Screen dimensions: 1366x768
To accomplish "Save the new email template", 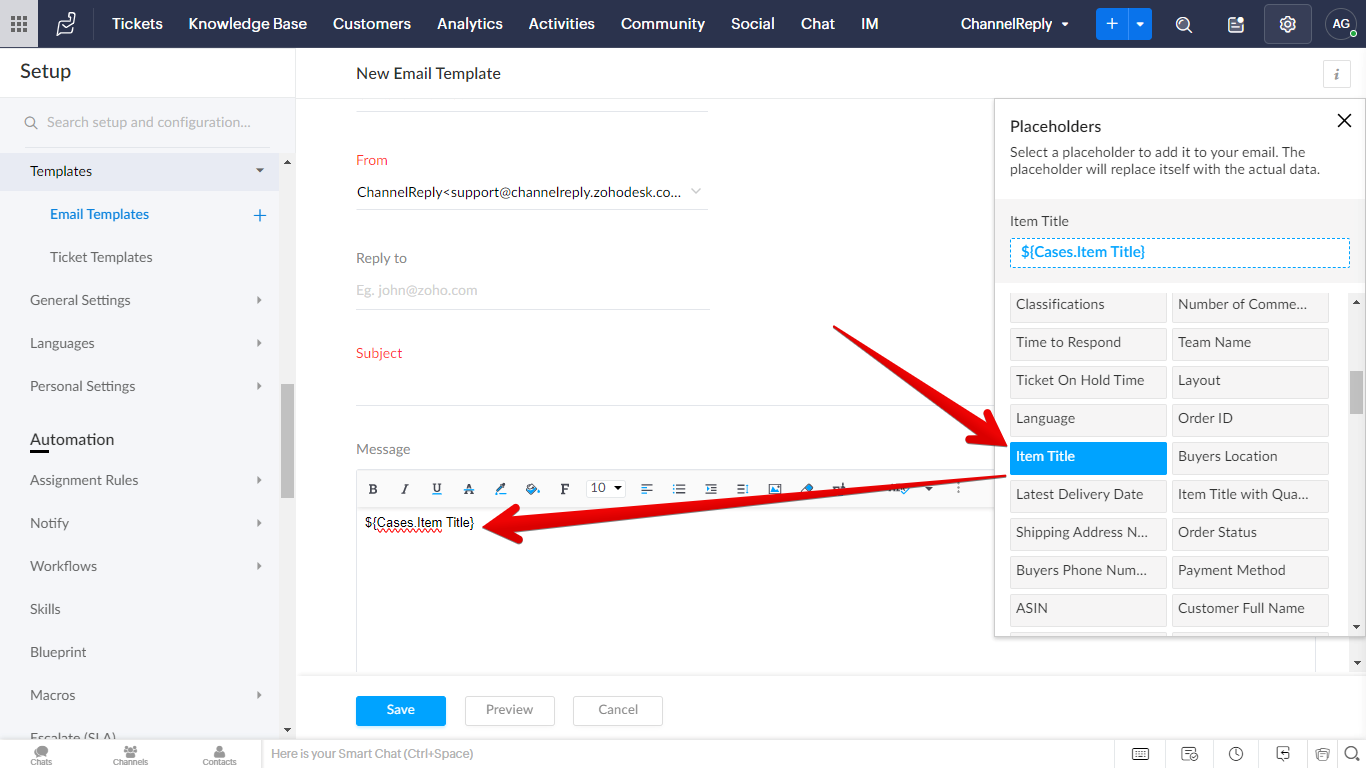I will pos(401,710).
